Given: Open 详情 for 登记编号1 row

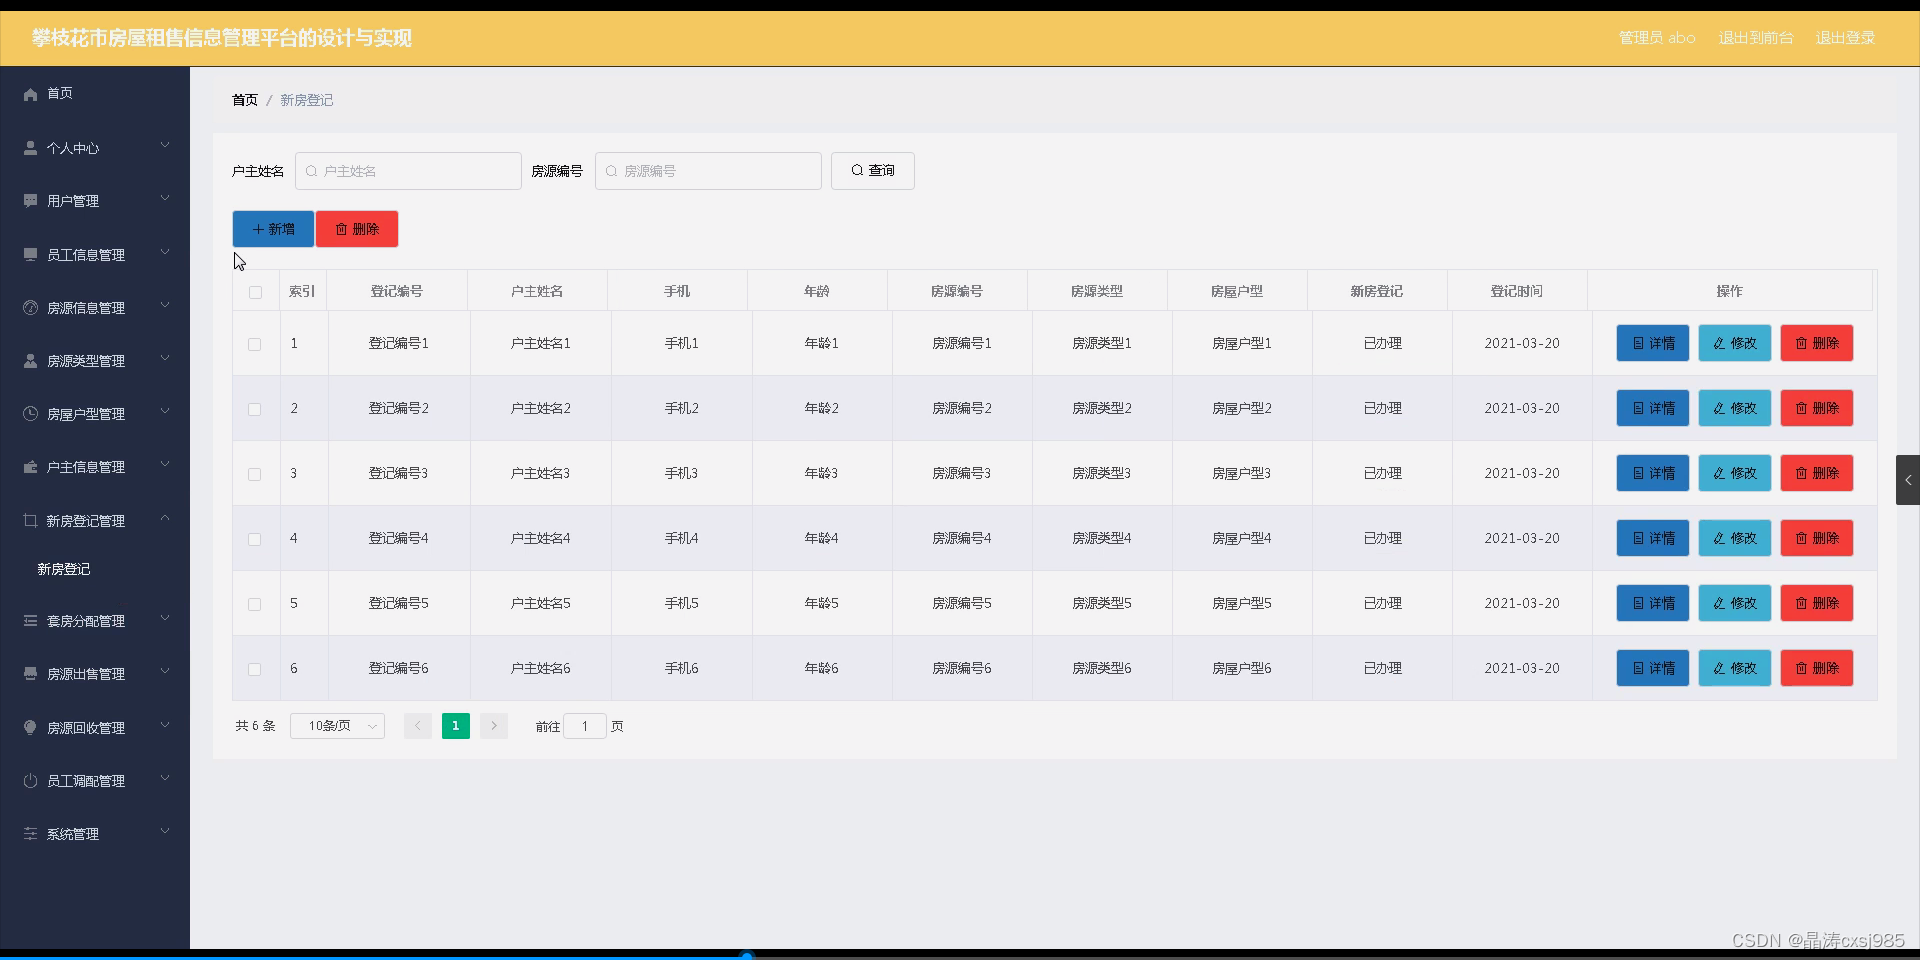Looking at the screenshot, I should [1653, 343].
